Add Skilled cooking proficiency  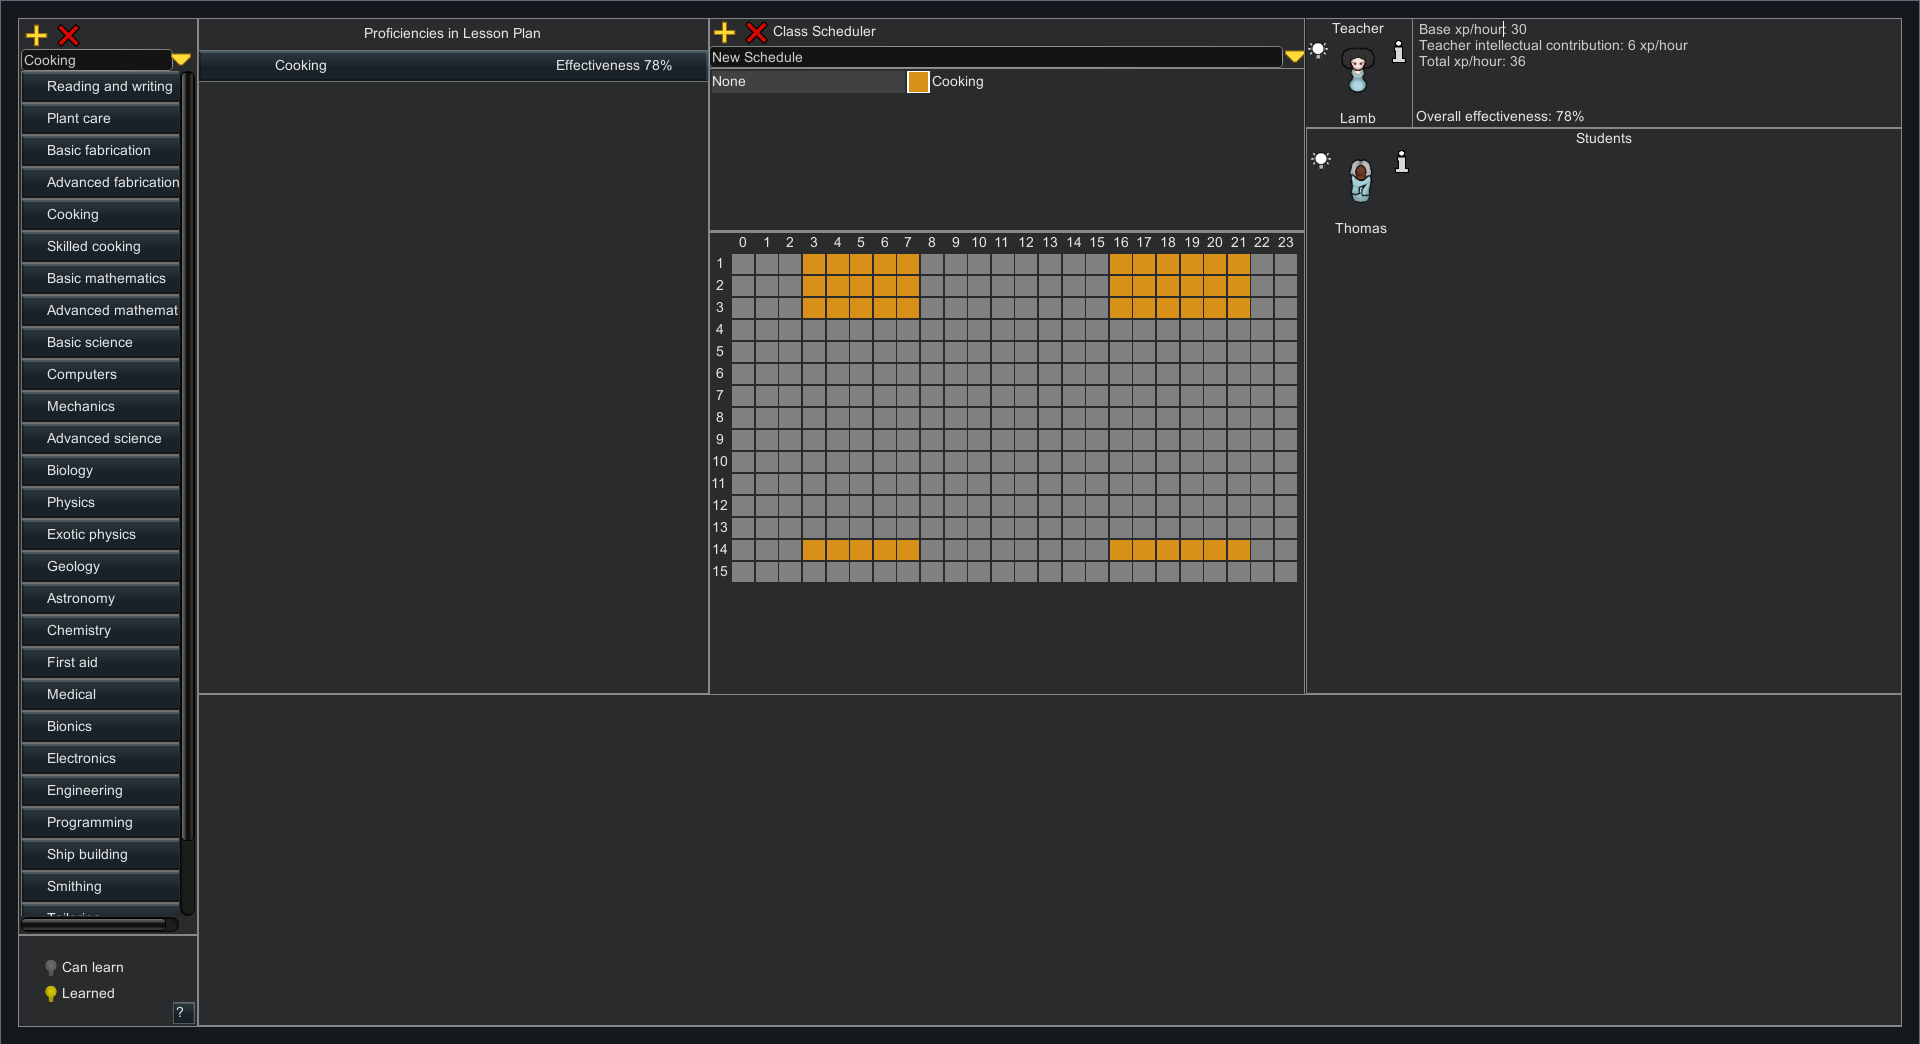(101, 247)
